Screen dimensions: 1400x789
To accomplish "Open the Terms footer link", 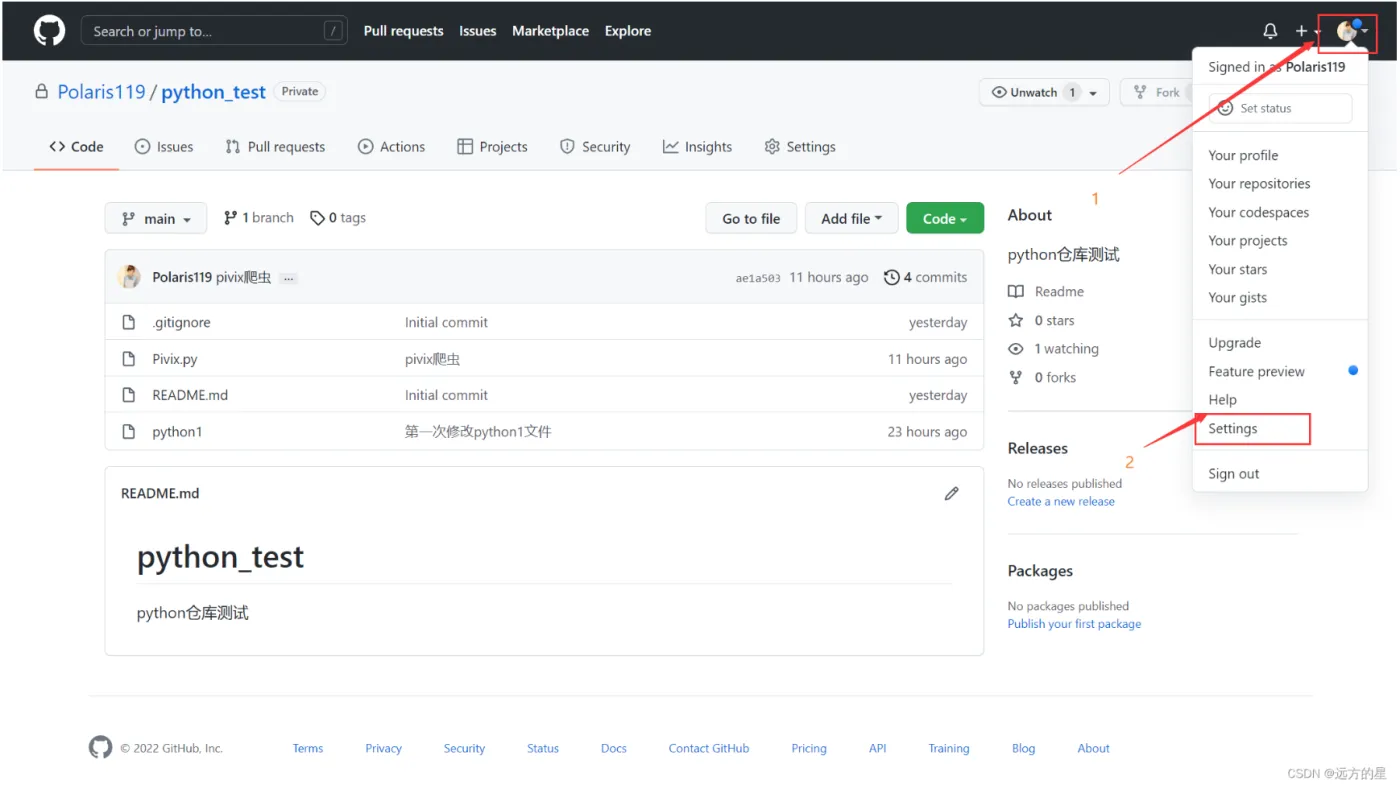I will 308,748.
